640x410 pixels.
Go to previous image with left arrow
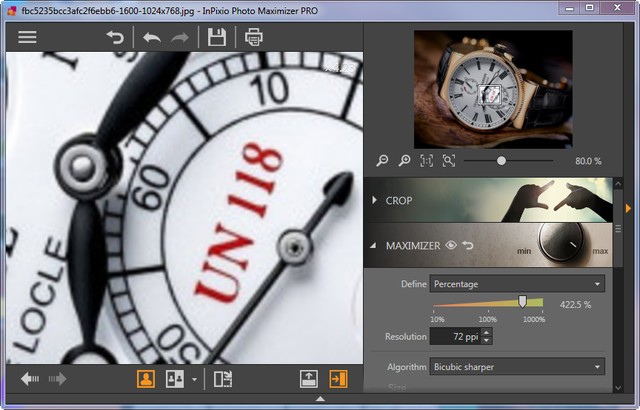(30, 379)
